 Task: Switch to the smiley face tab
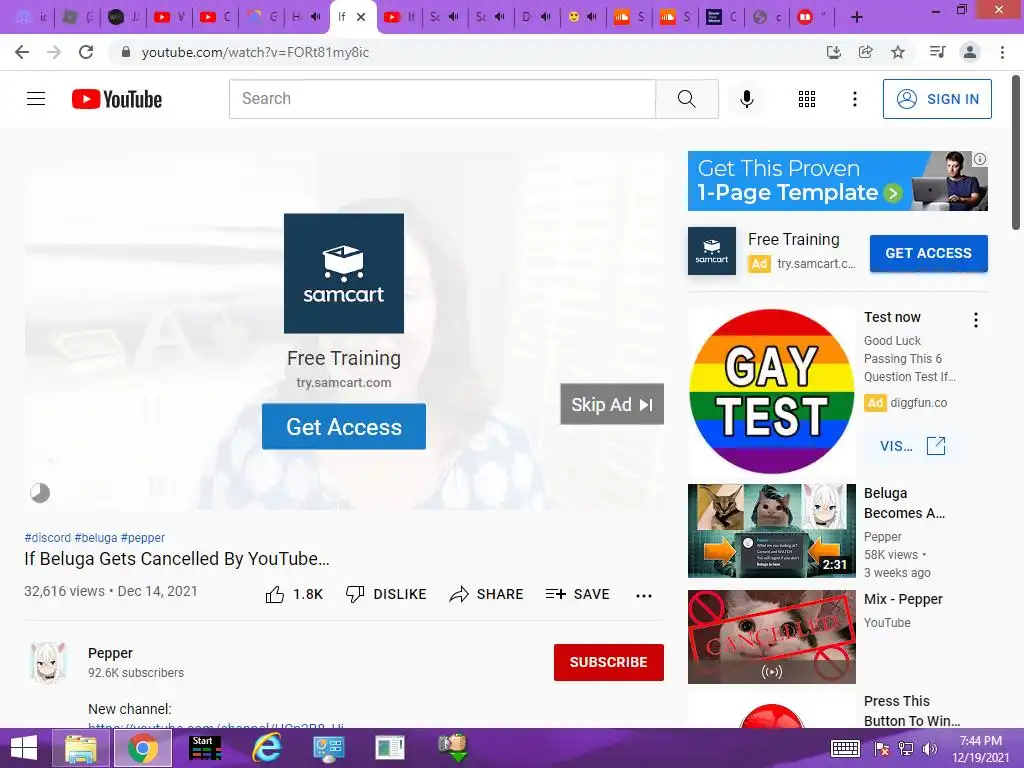coord(583,17)
